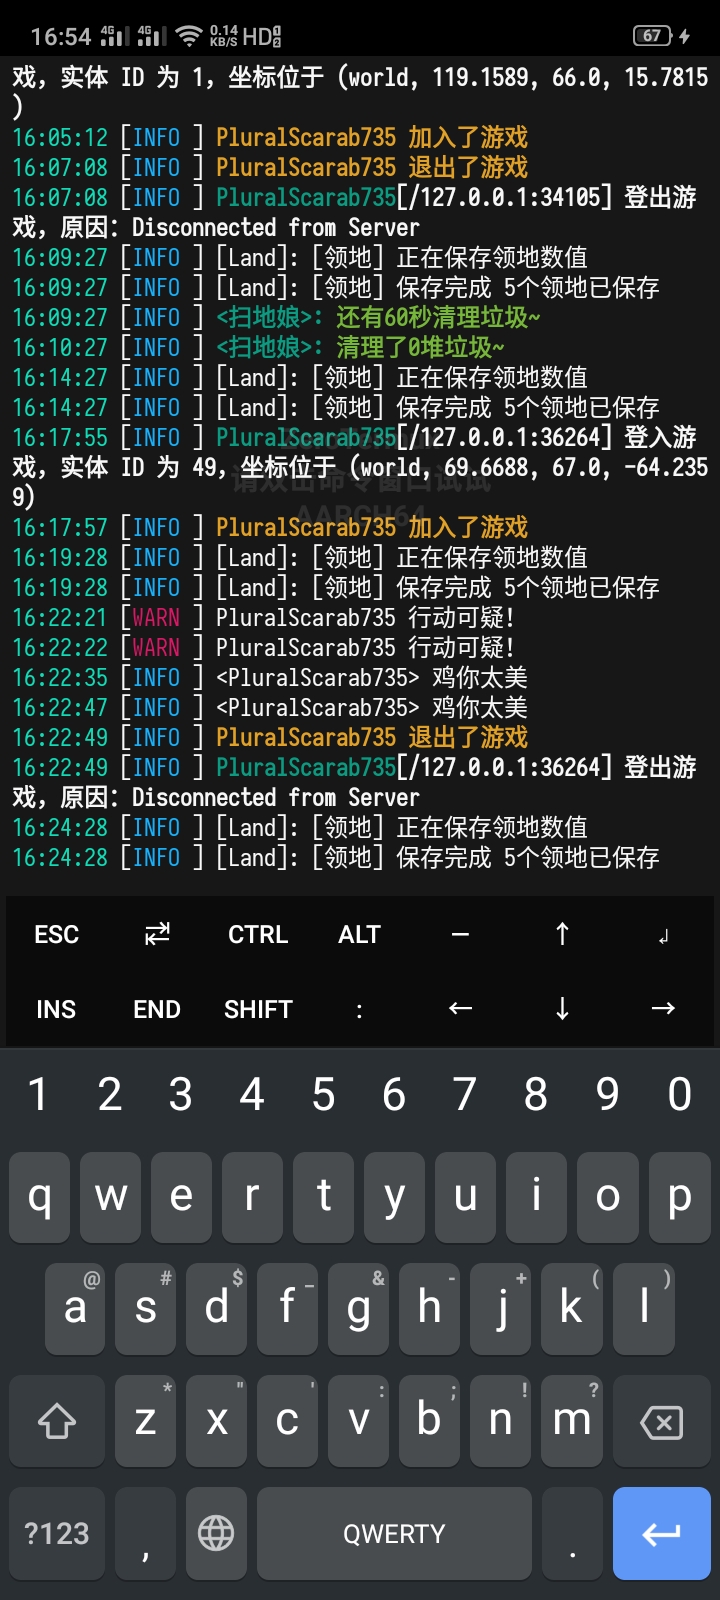The width and height of the screenshot is (720, 1600).
Task: Tap the log line 清理了0堆垃圾~
Action: (258, 347)
